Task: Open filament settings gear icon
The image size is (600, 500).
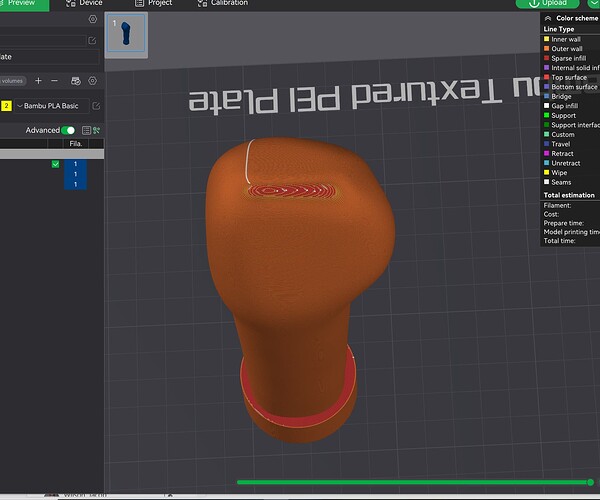Action: (93, 81)
